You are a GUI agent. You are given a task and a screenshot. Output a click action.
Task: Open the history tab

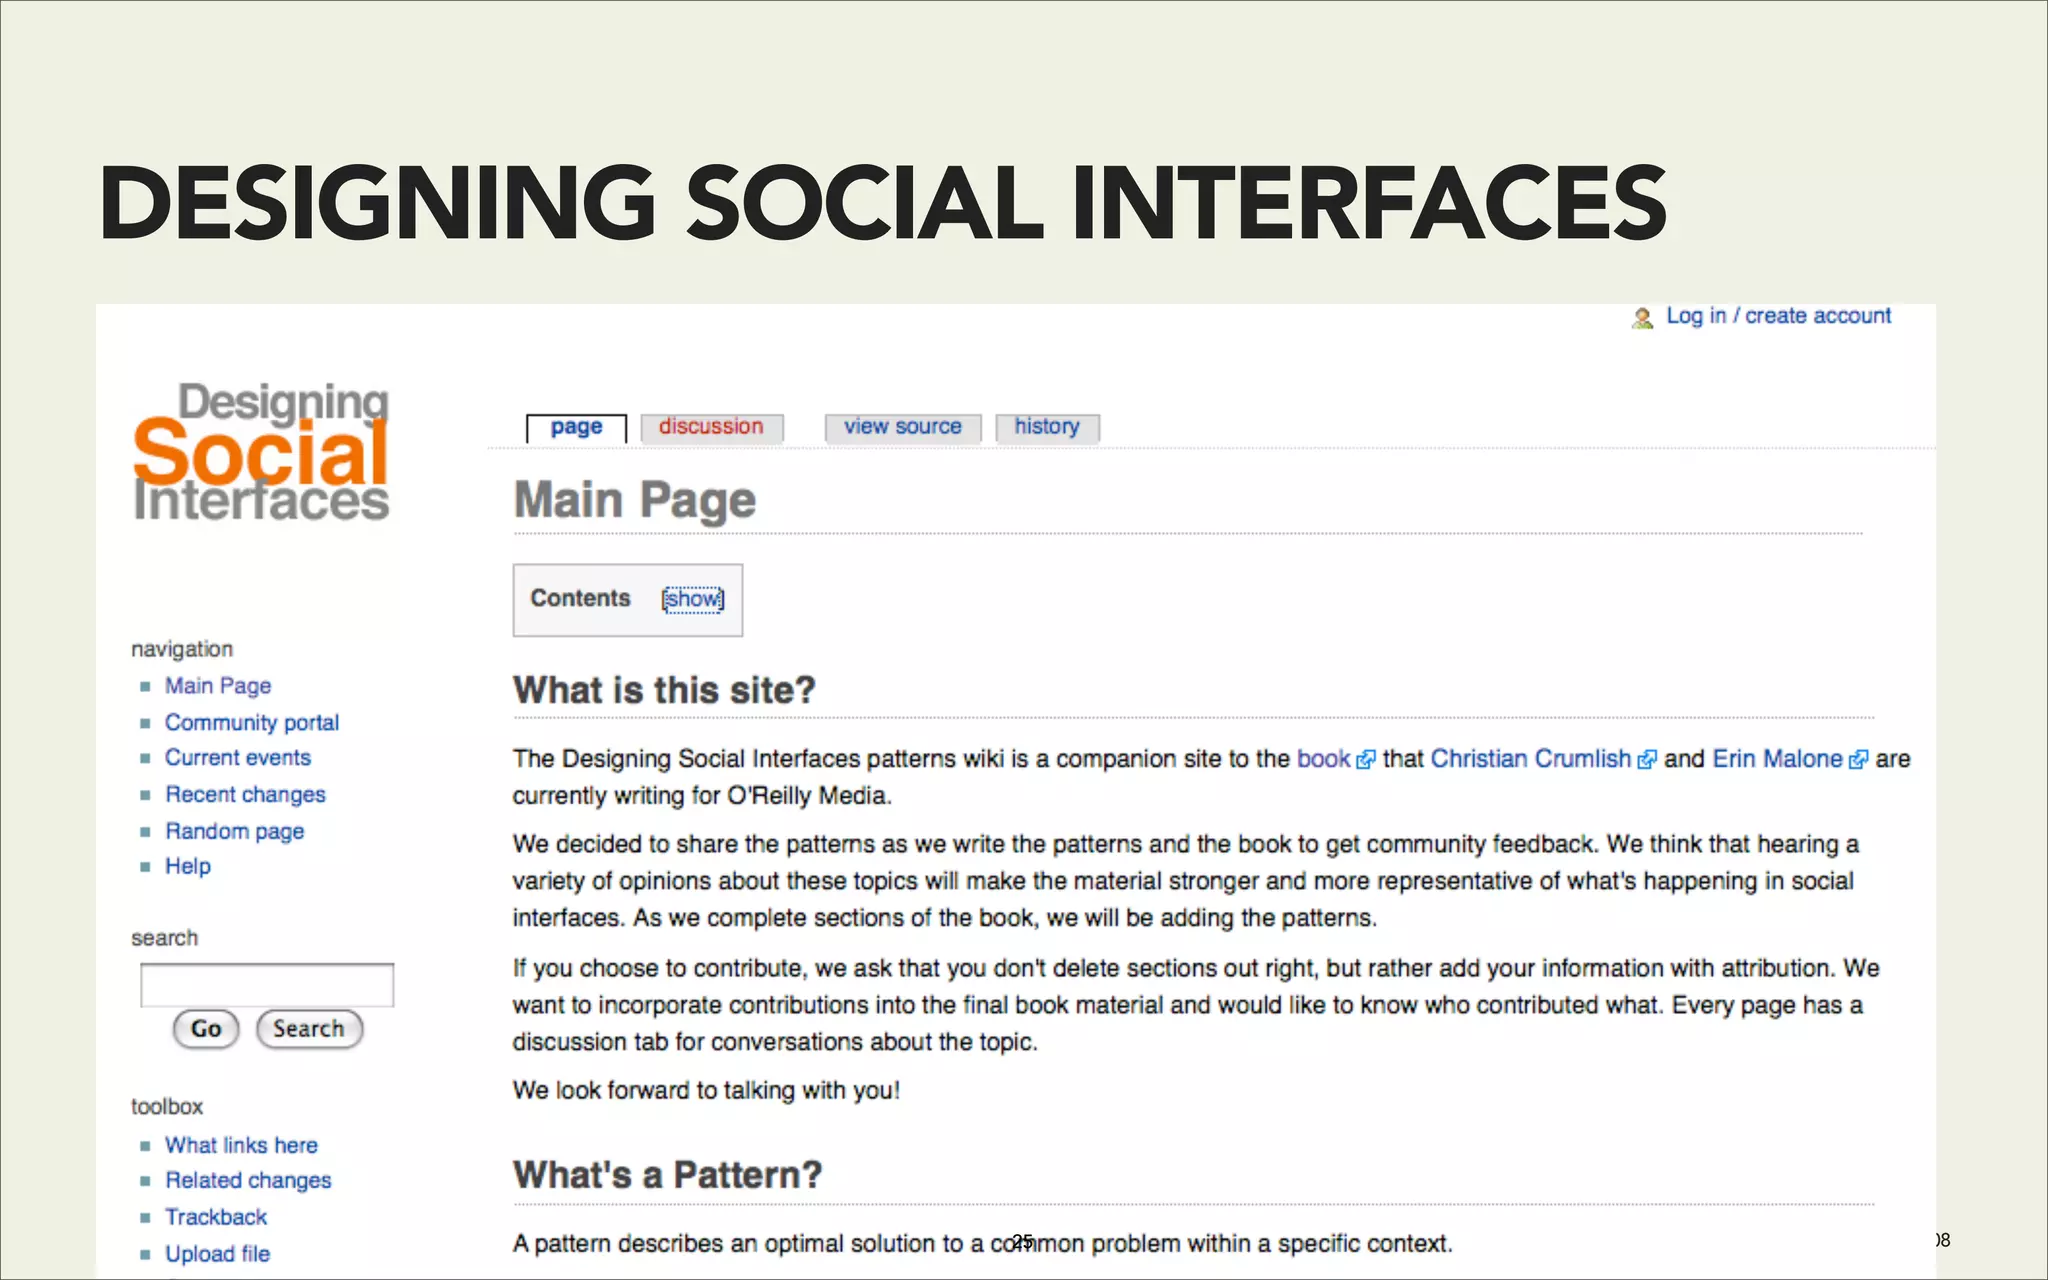point(1047,427)
